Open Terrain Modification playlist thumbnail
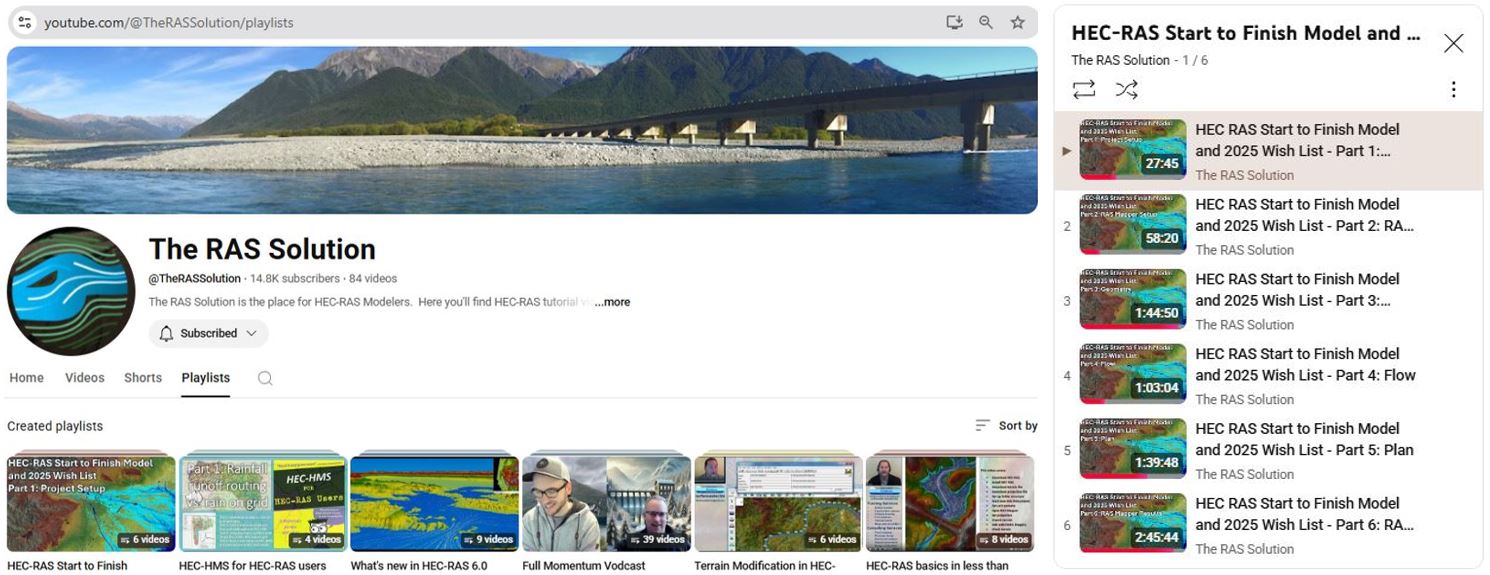 coord(778,503)
